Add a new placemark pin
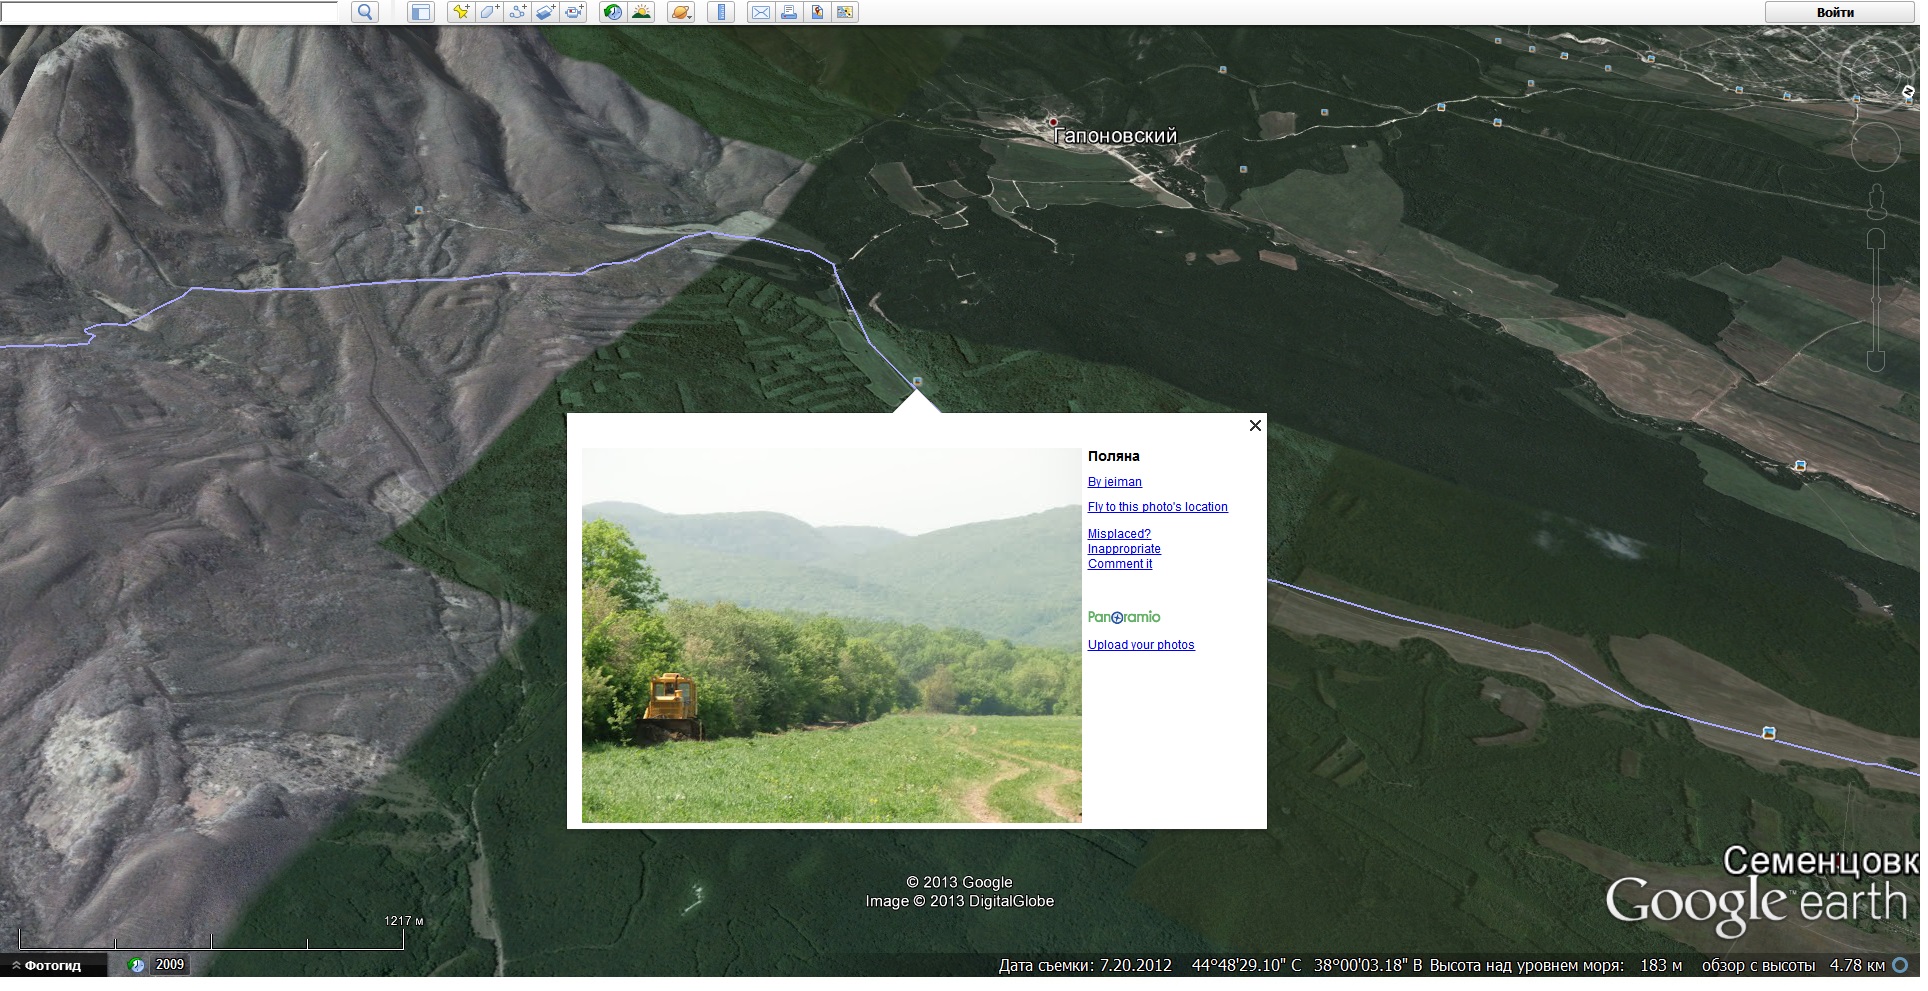Viewport: 1928px width, 991px height. click(x=460, y=12)
